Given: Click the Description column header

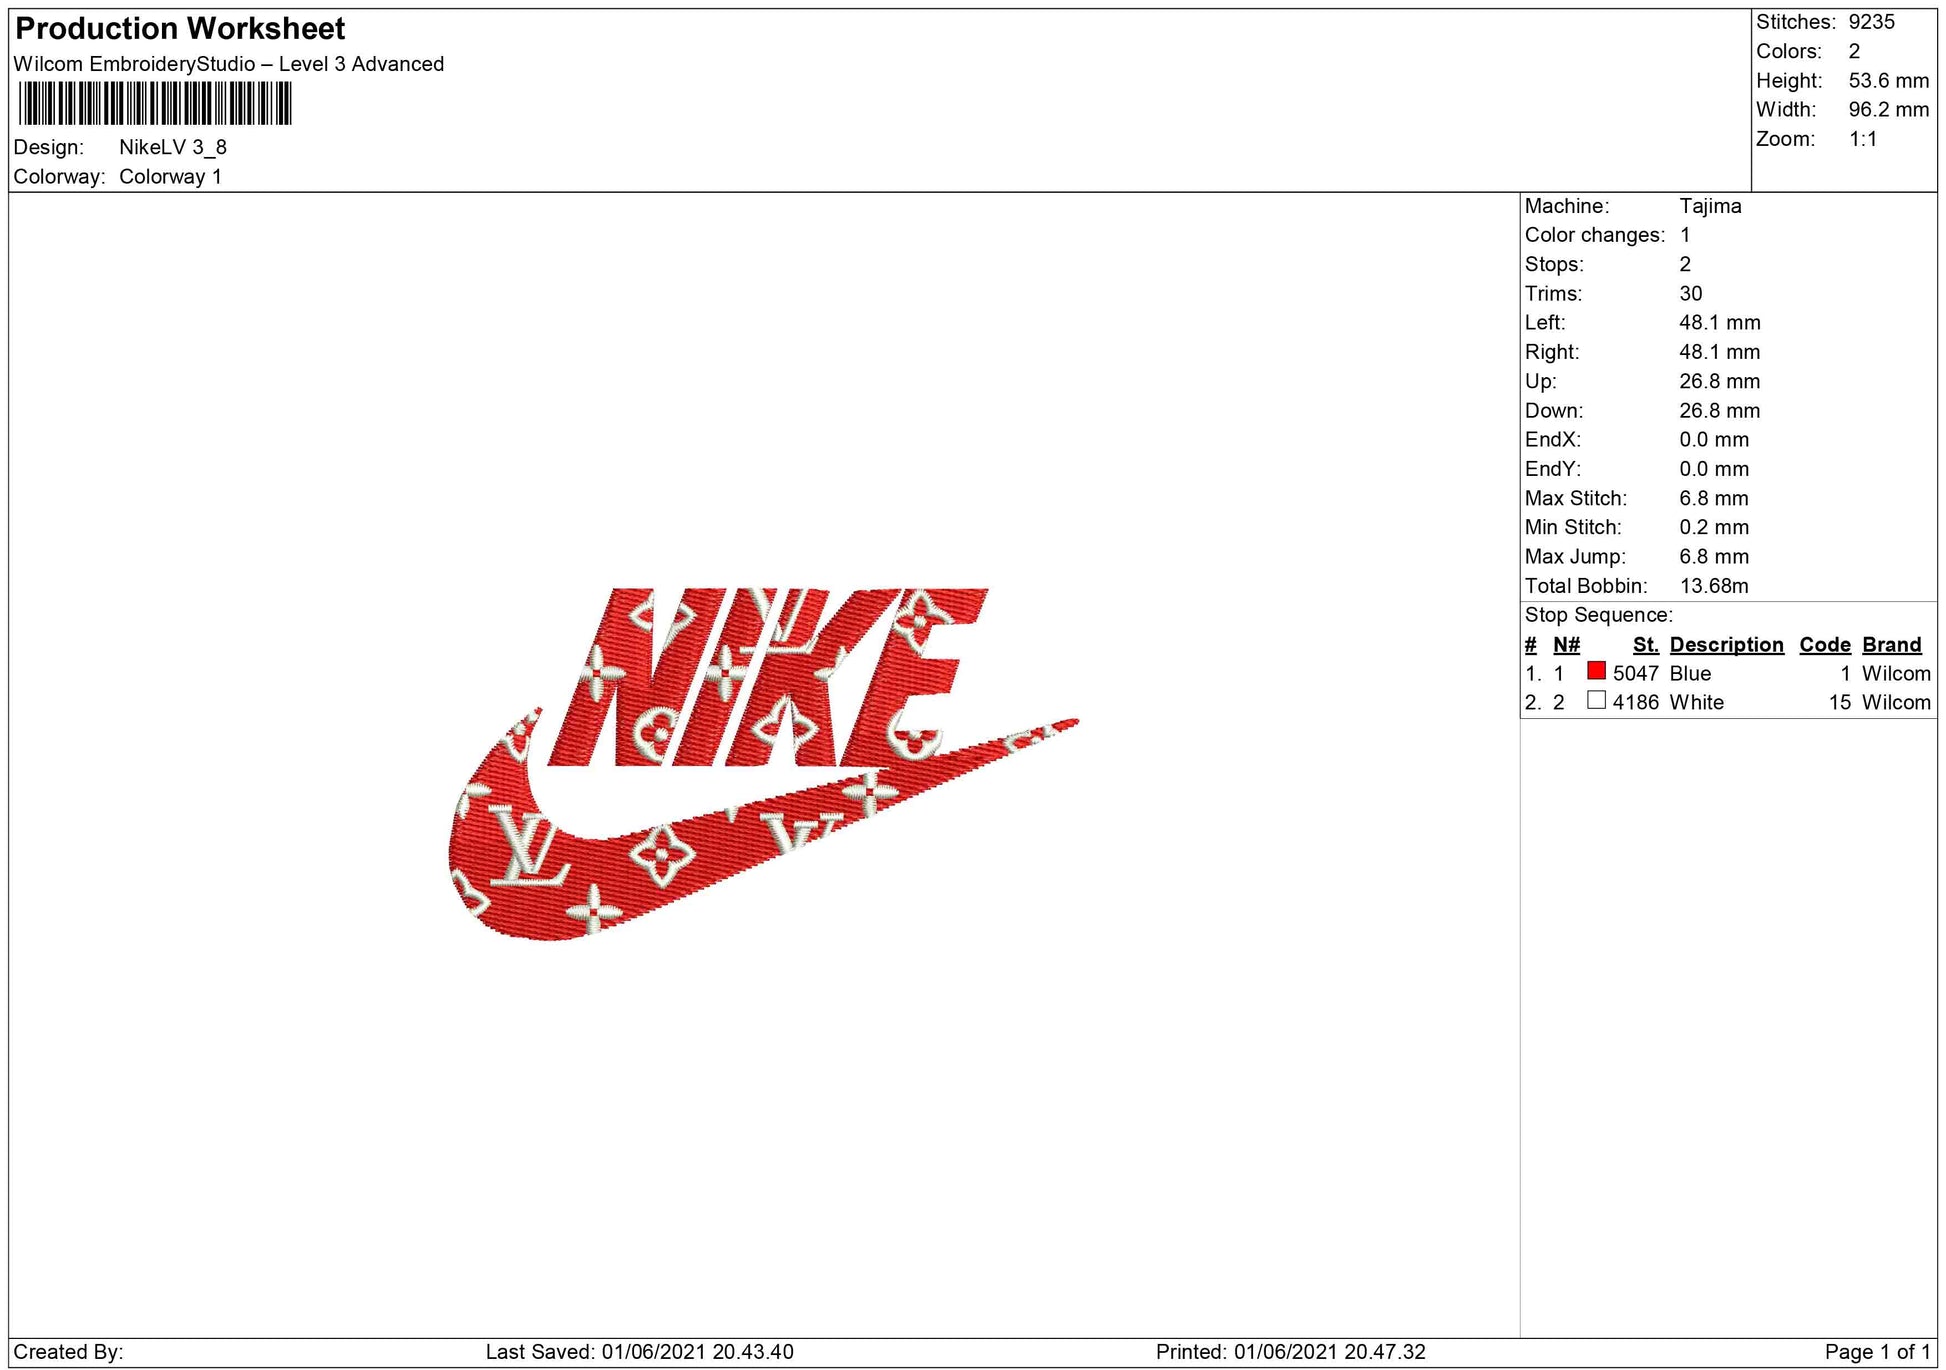Looking at the screenshot, I should click(1726, 645).
